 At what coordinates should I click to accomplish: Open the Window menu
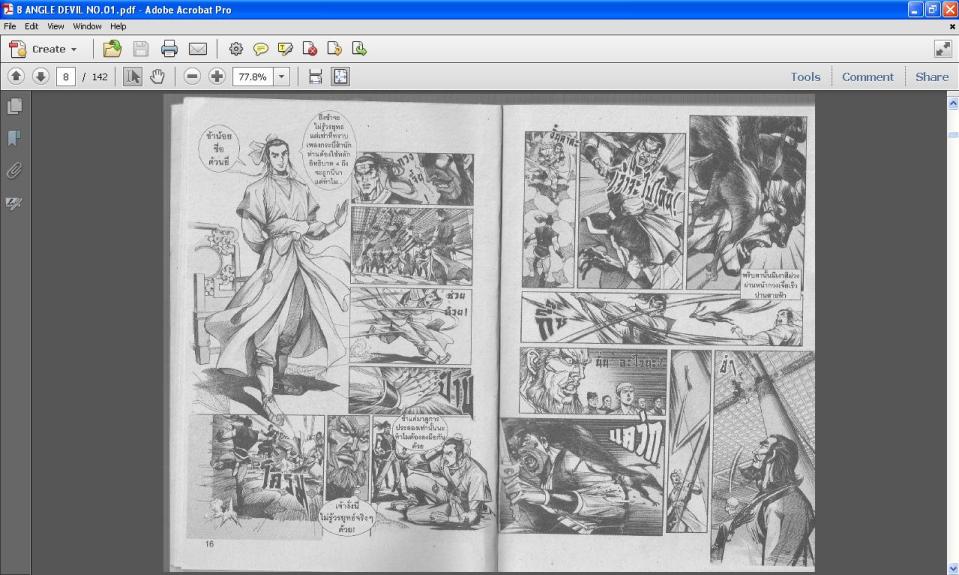click(x=87, y=26)
